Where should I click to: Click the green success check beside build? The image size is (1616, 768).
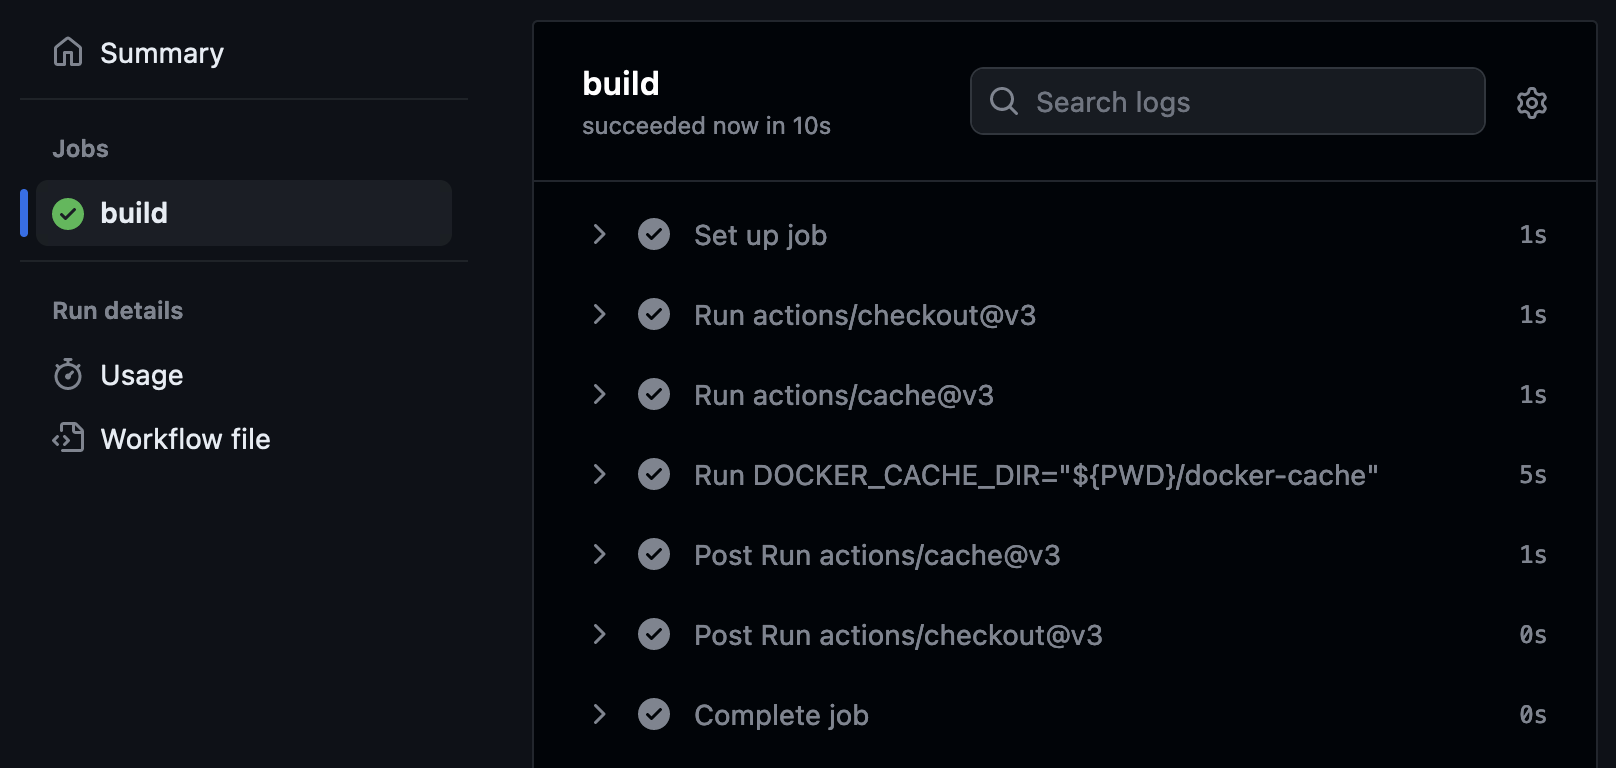tap(68, 213)
